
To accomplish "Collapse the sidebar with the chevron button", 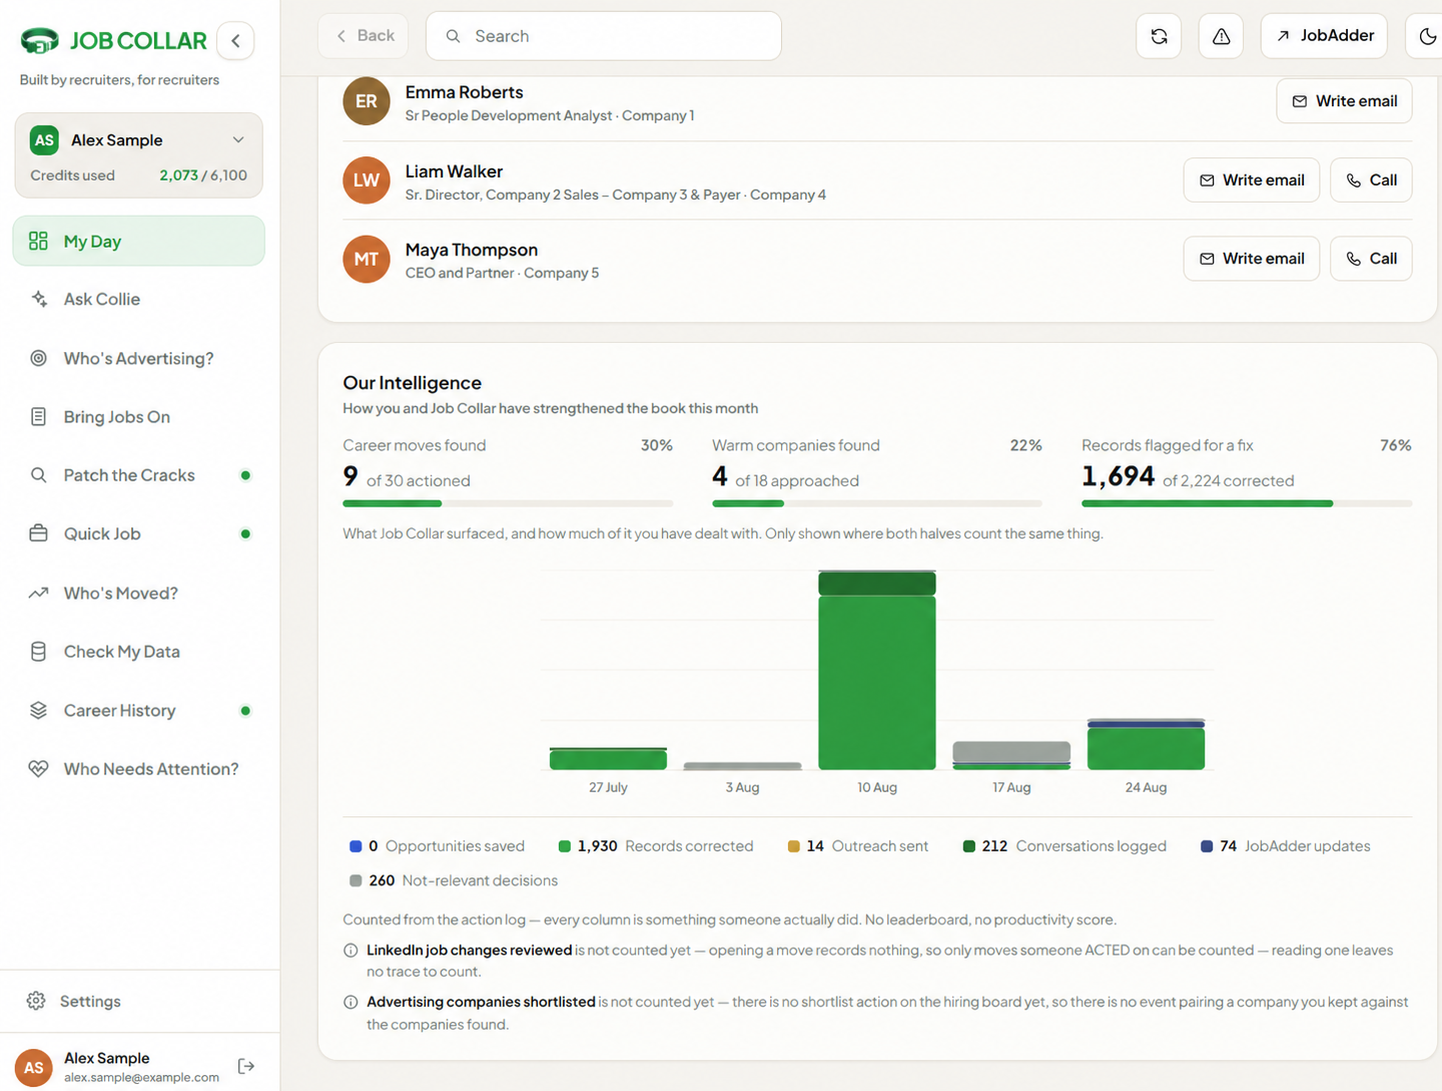I will click(x=236, y=41).
